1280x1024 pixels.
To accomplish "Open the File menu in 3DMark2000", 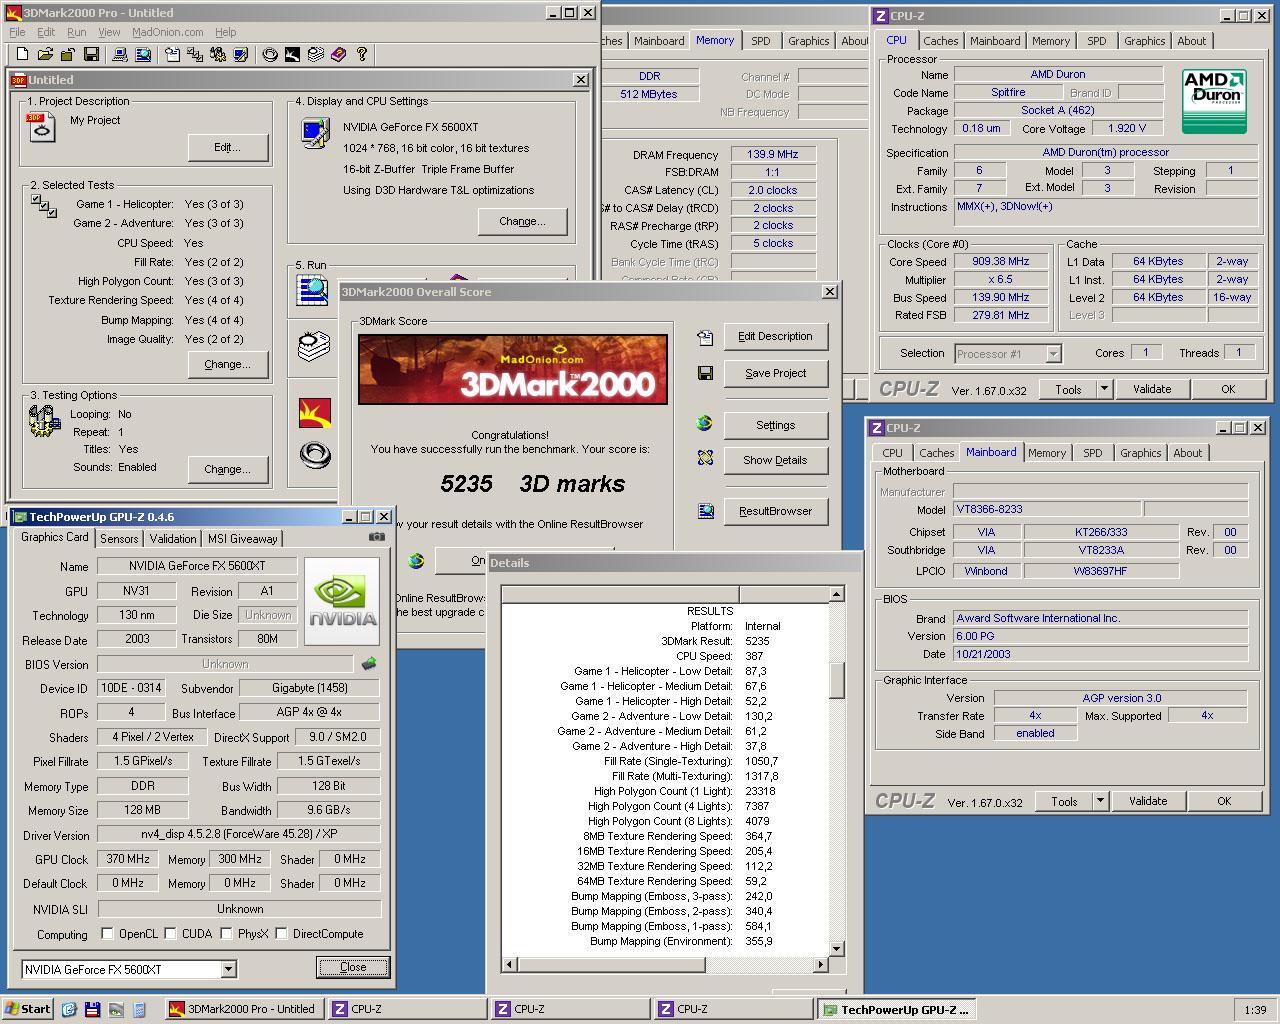I will 17,32.
